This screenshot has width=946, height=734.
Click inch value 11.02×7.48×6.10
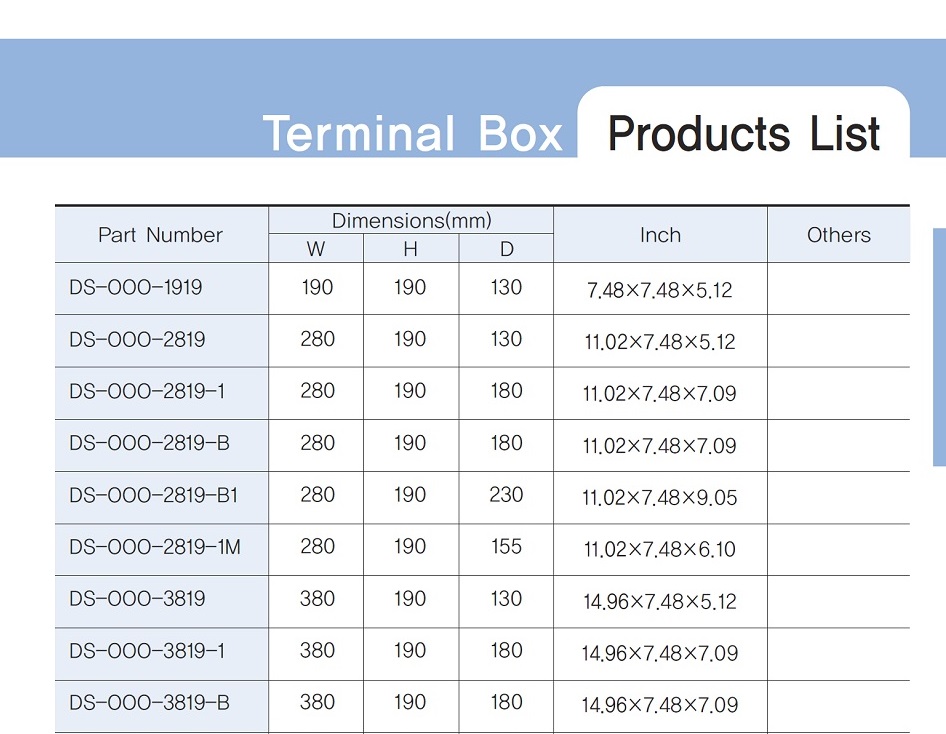pos(660,549)
